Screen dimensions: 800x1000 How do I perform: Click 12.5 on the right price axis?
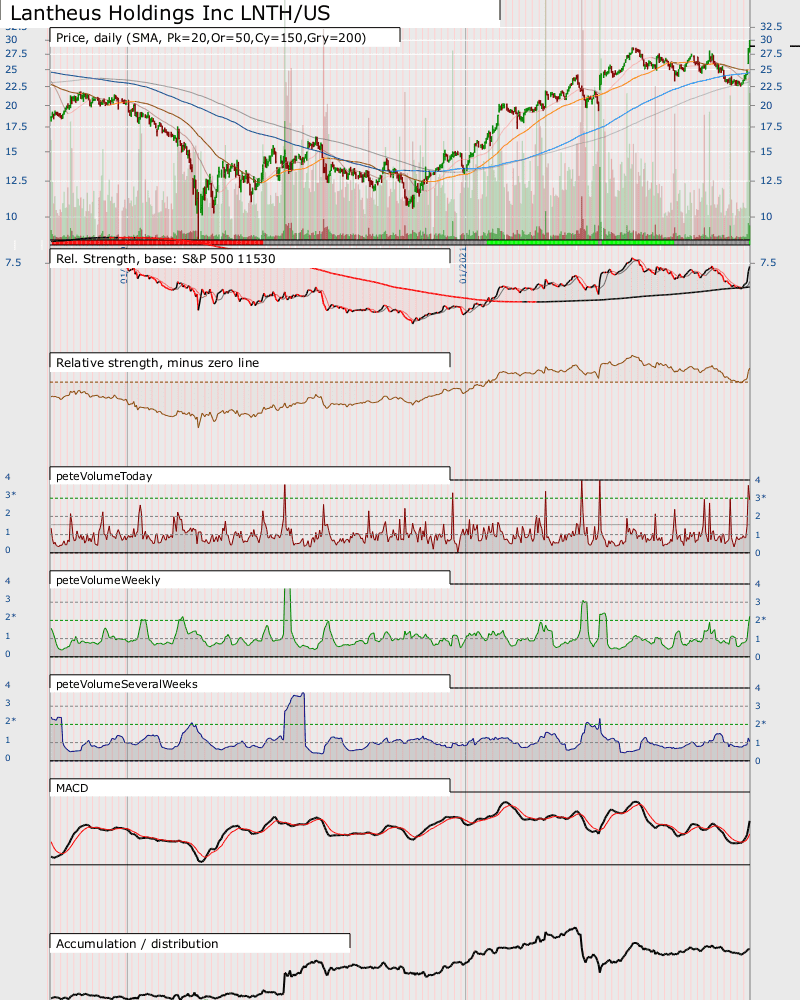771,180
